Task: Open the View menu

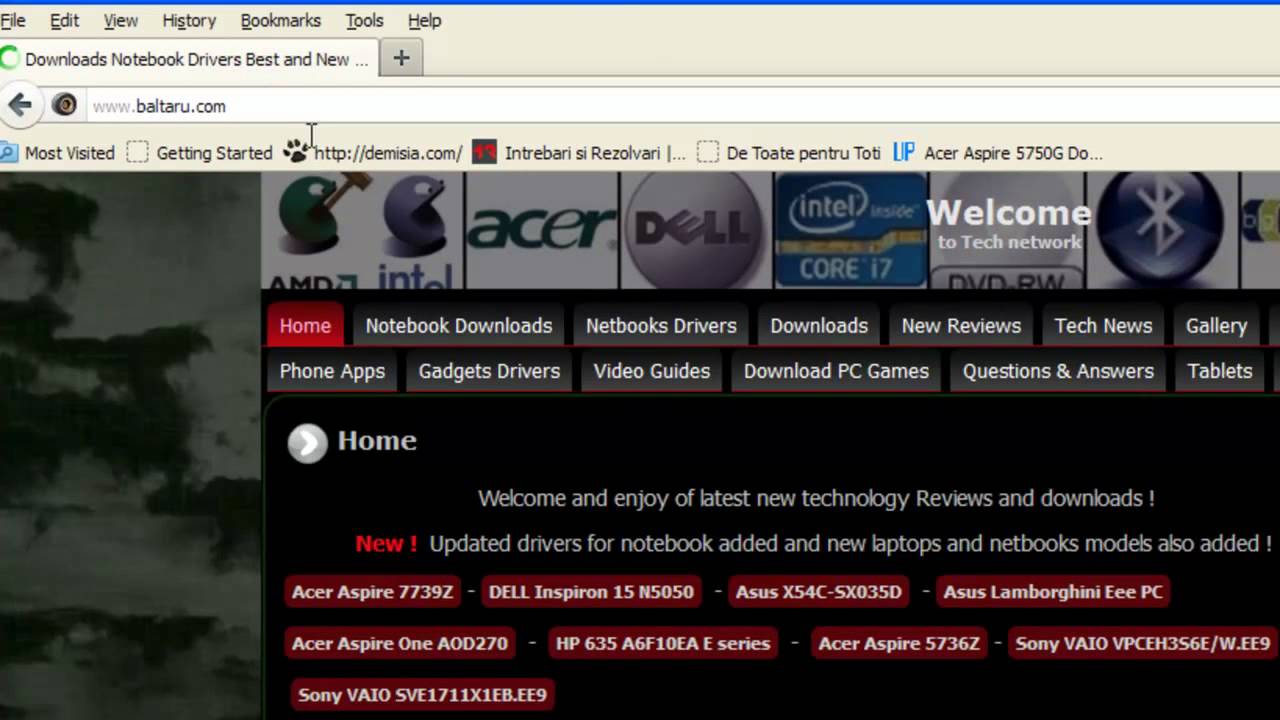Action: click(121, 20)
